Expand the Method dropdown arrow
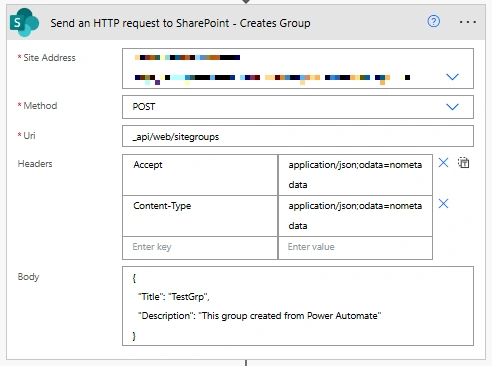Screen dimensions: 492x366 click(x=452, y=107)
